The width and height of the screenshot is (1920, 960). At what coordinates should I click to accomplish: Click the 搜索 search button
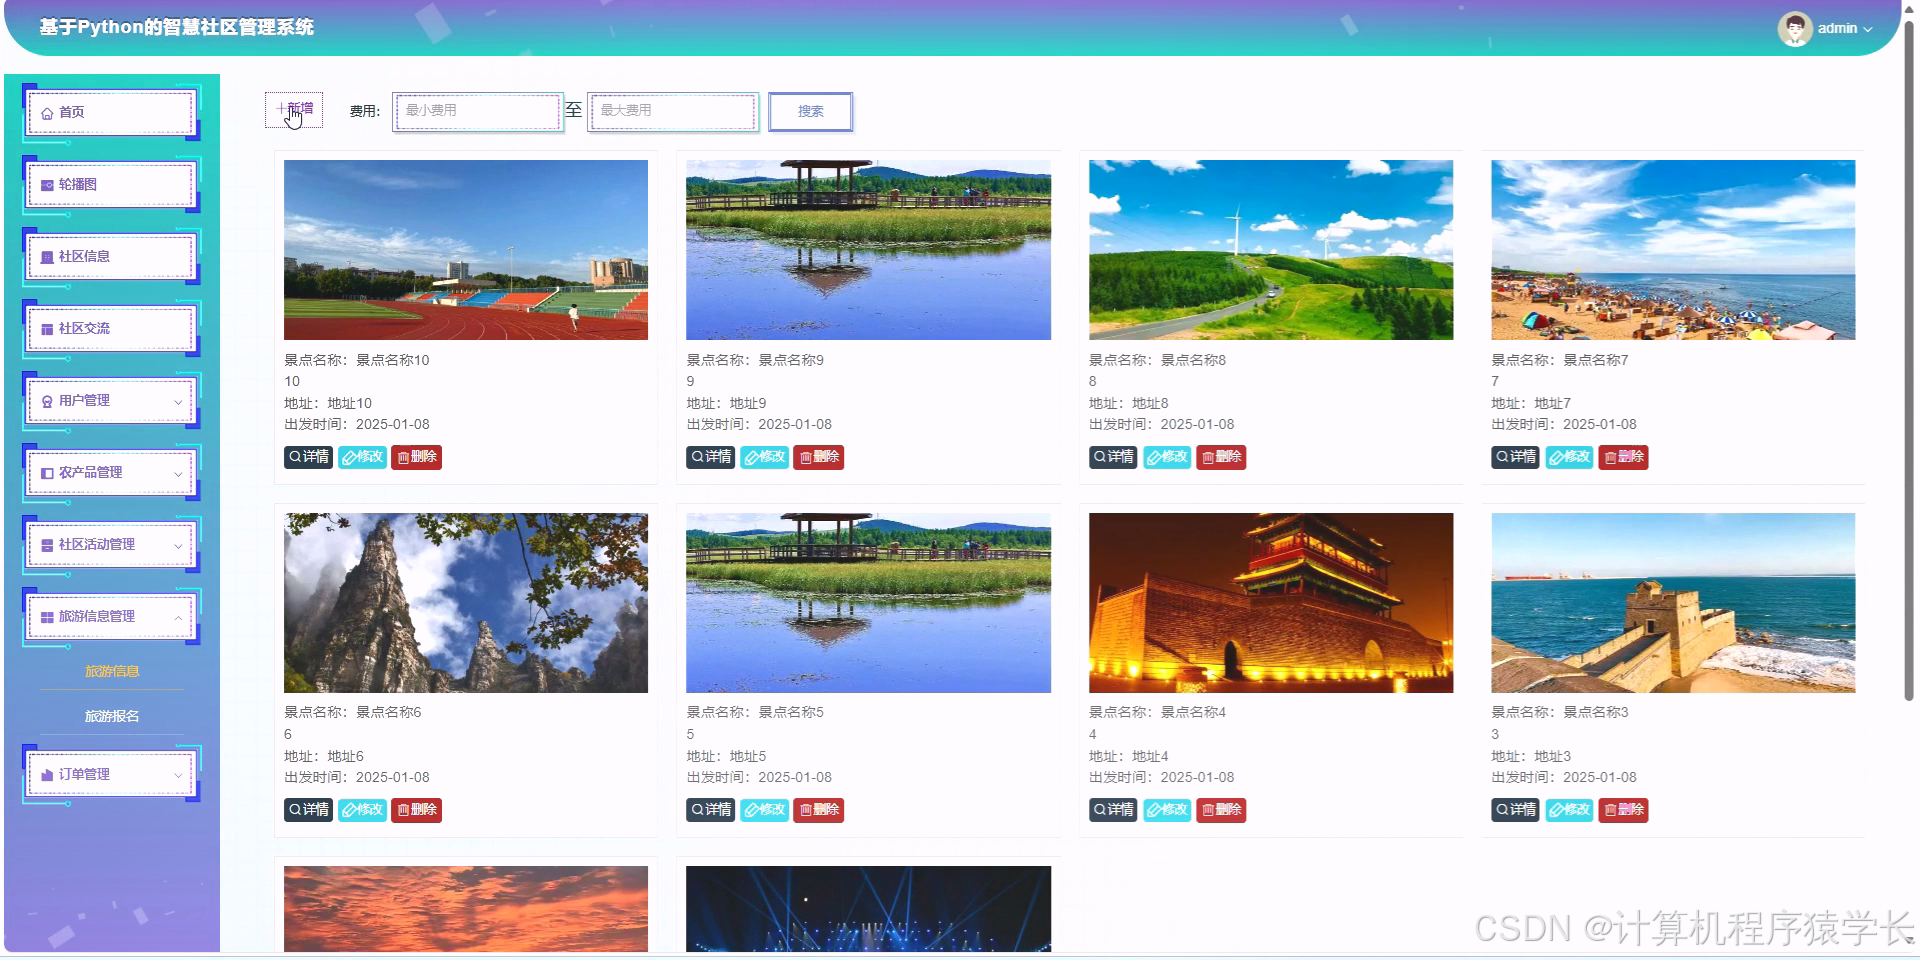[810, 111]
